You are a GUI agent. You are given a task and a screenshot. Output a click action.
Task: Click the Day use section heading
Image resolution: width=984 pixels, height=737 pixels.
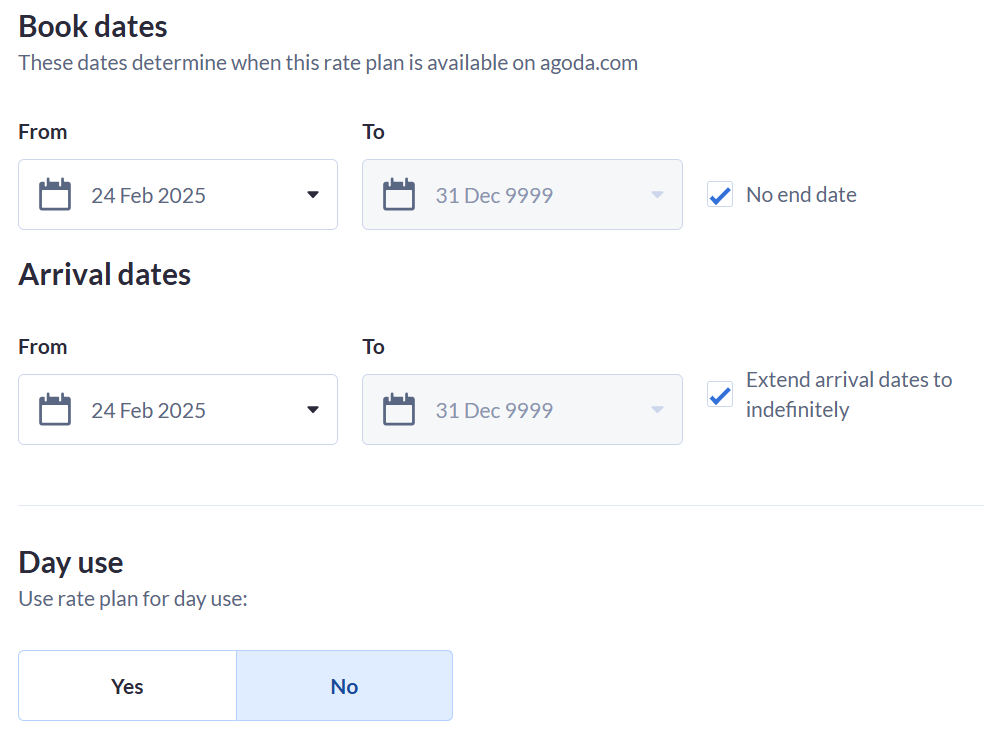click(x=71, y=562)
